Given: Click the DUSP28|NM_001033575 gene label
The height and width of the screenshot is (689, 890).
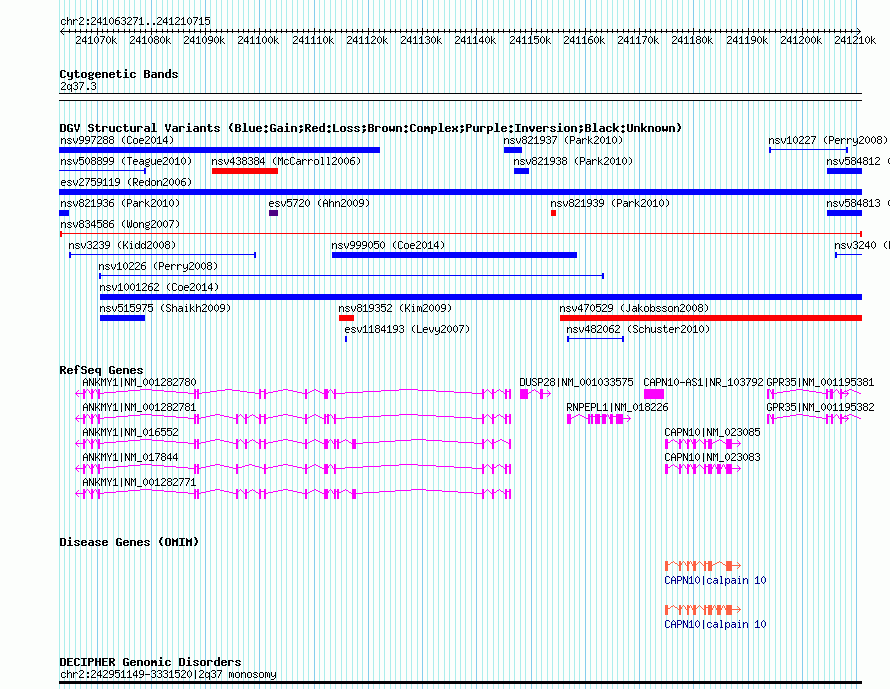Looking at the screenshot, I should [576, 383].
